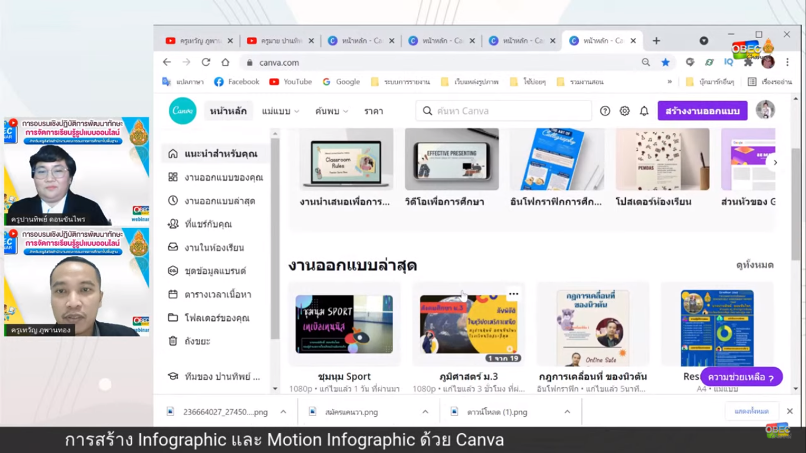The height and width of the screenshot is (453, 806).
Task: Open Chrome extensions puzzle icon
Action: 748,62
